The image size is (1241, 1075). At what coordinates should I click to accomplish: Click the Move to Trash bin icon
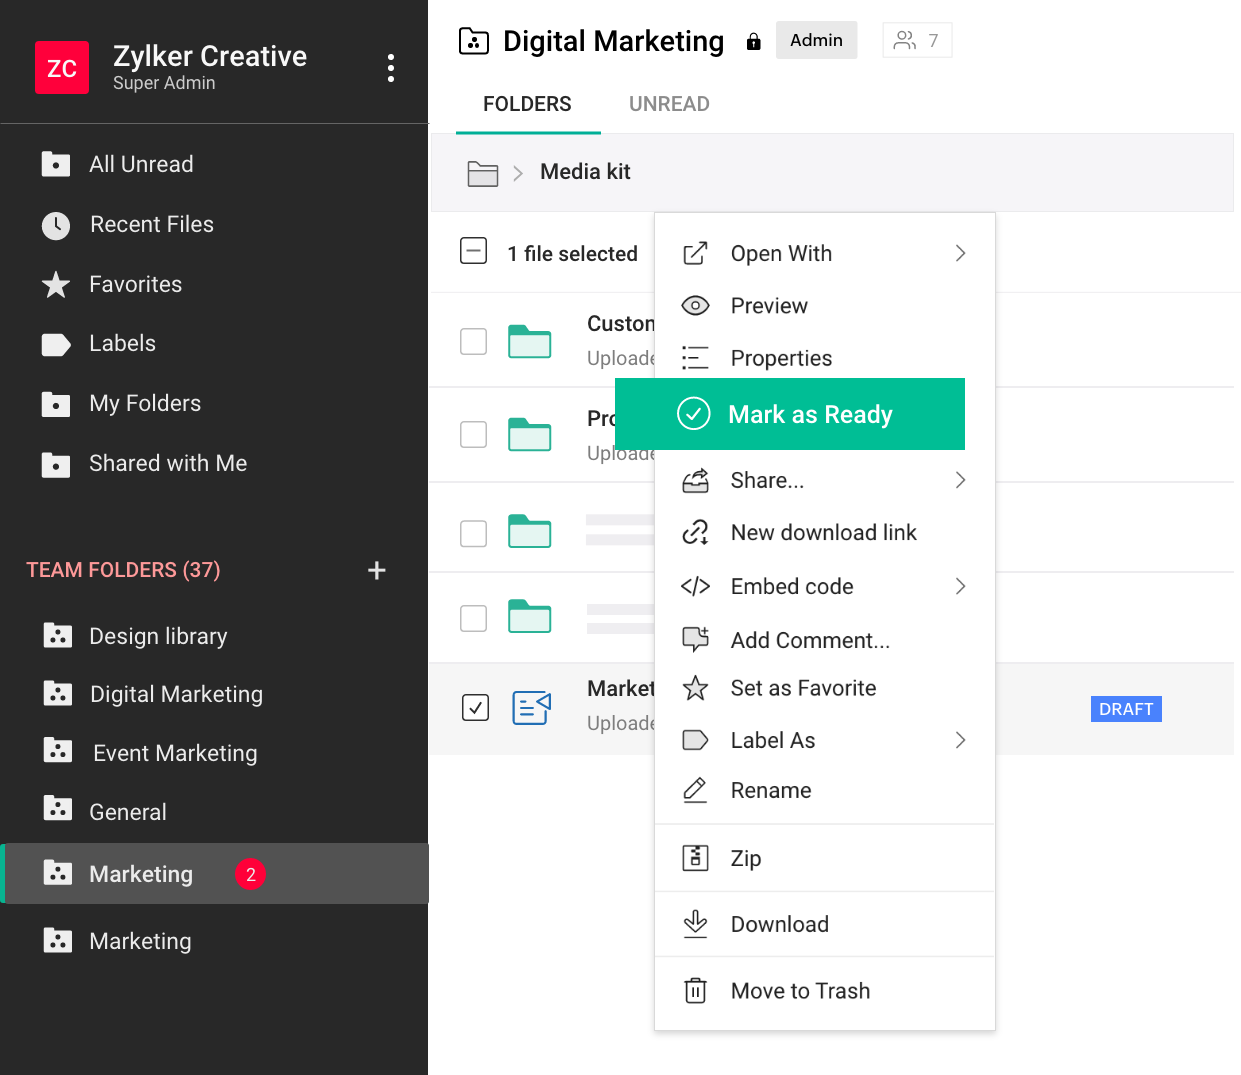tap(695, 991)
